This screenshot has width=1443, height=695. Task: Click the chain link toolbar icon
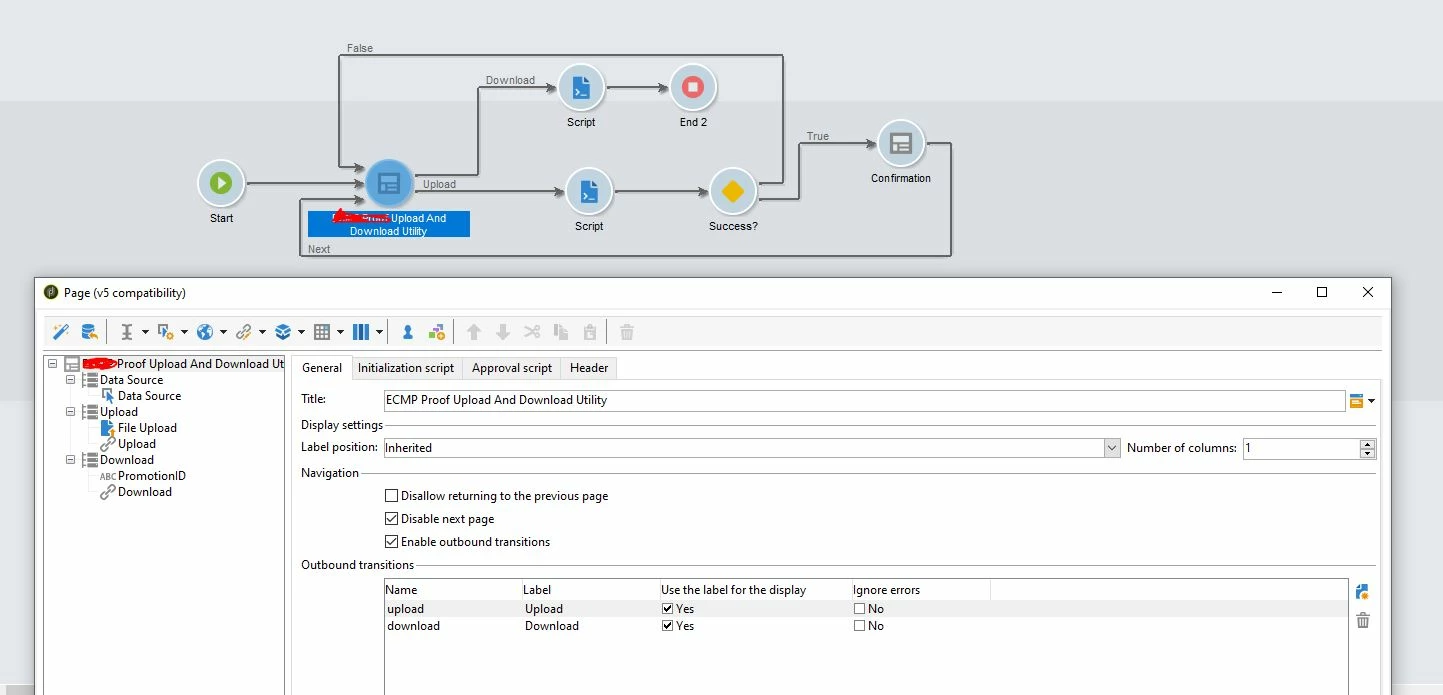tap(243, 332)
